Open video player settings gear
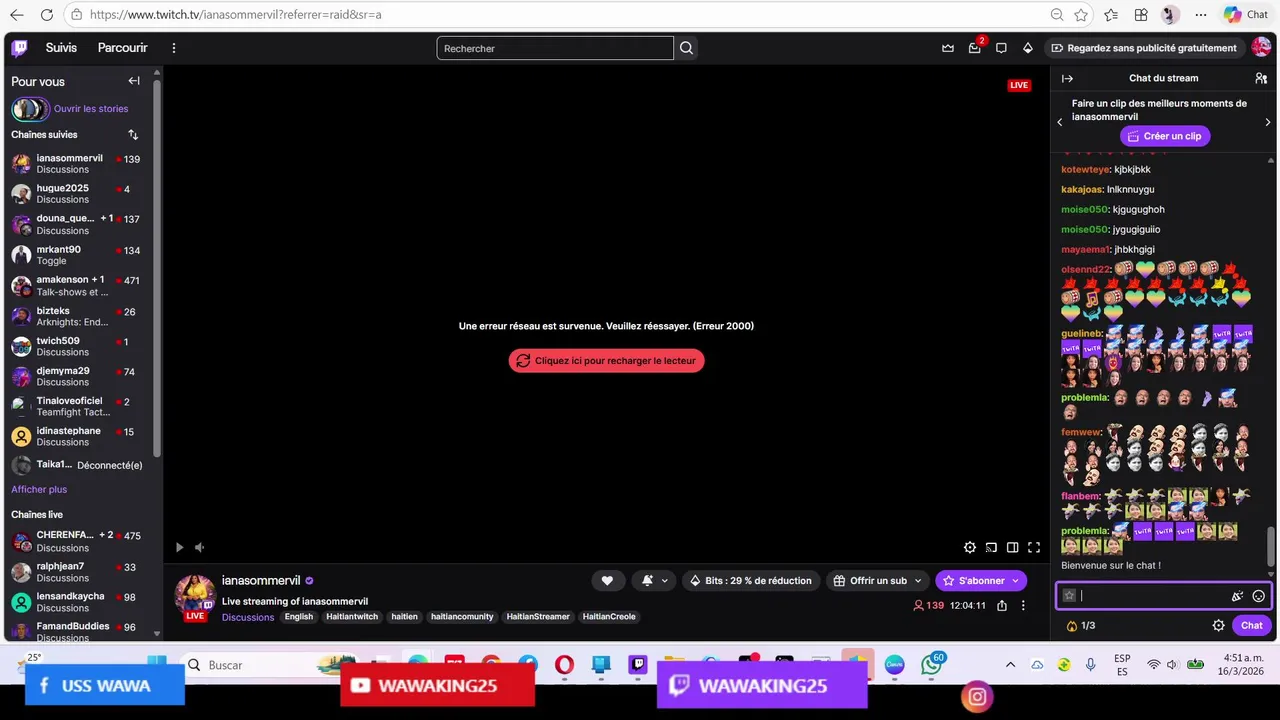 tap(970, 547)
